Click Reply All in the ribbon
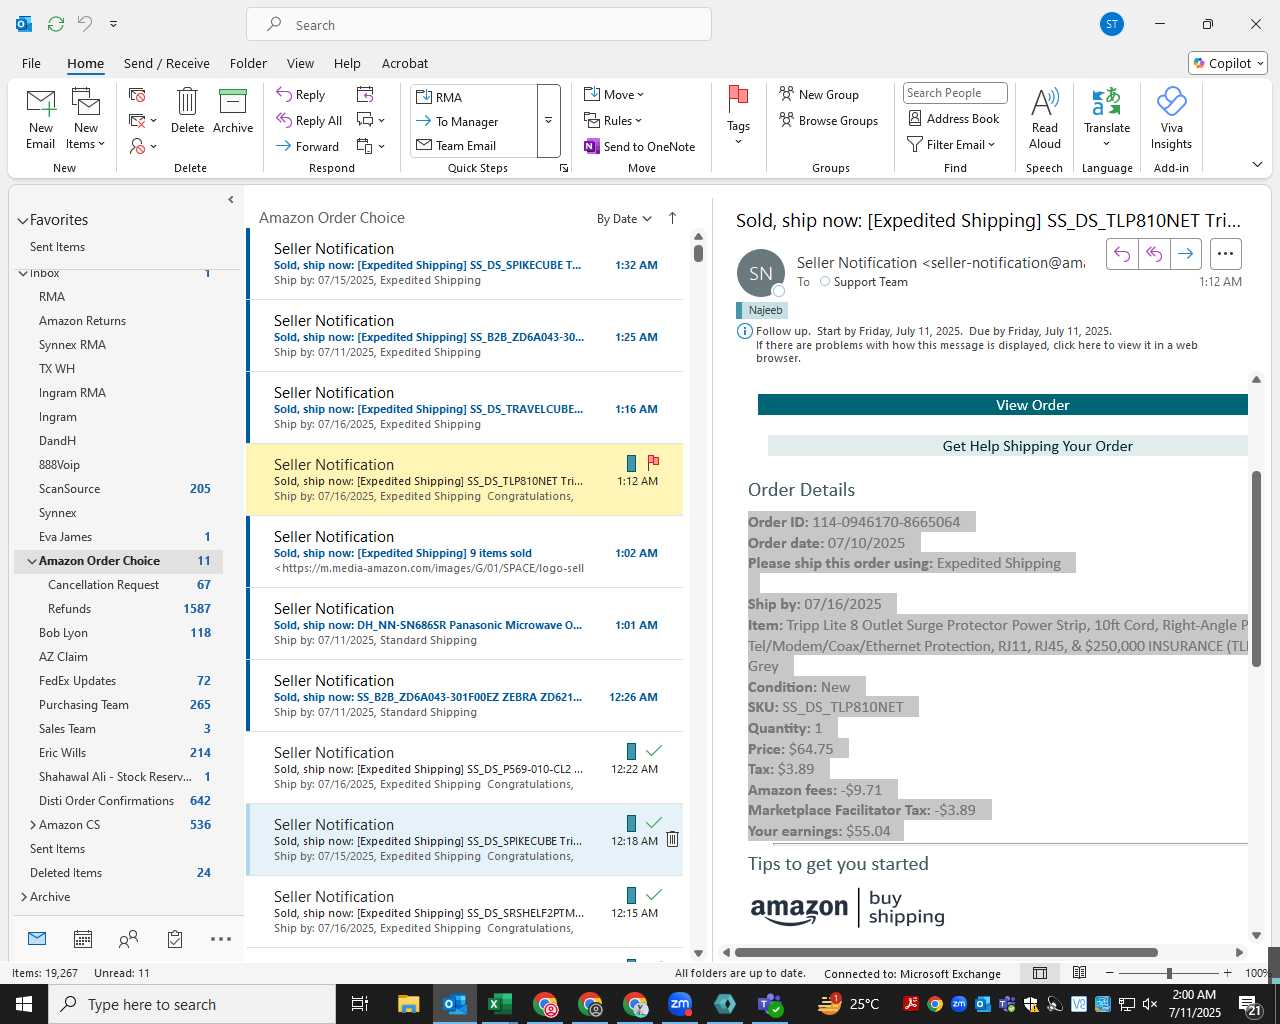 point(309,121)
